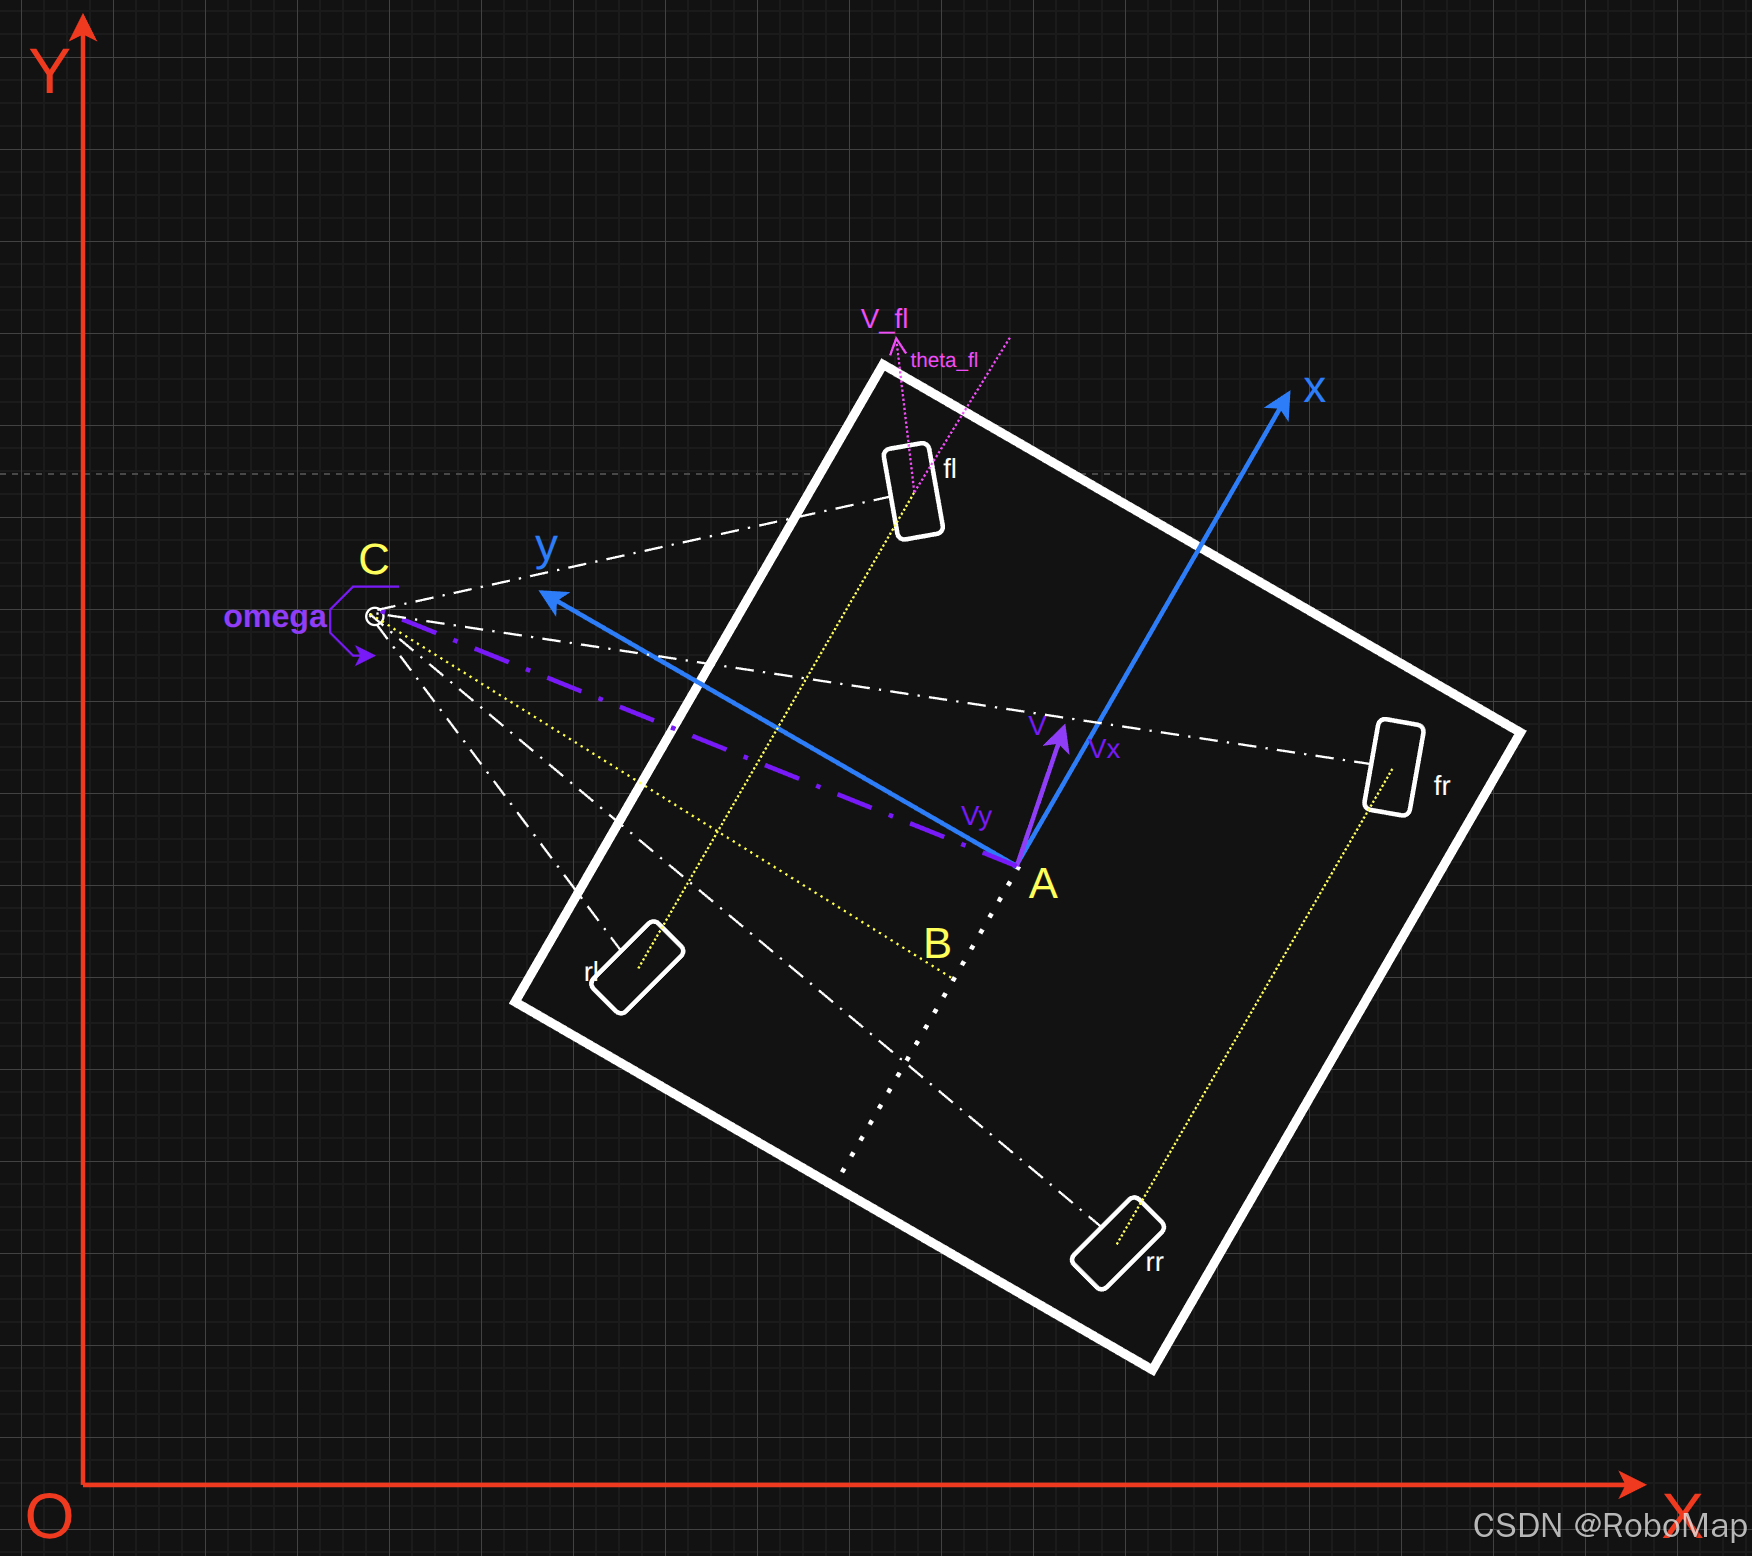
Task: Click the "fl" wheel label
Action: click(950, 469)
